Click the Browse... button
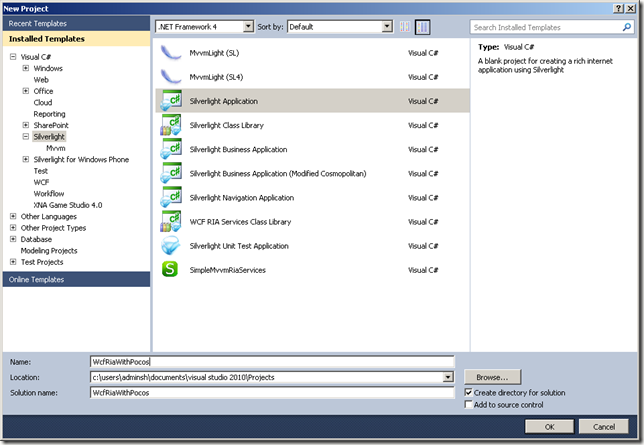 (492, 377)
